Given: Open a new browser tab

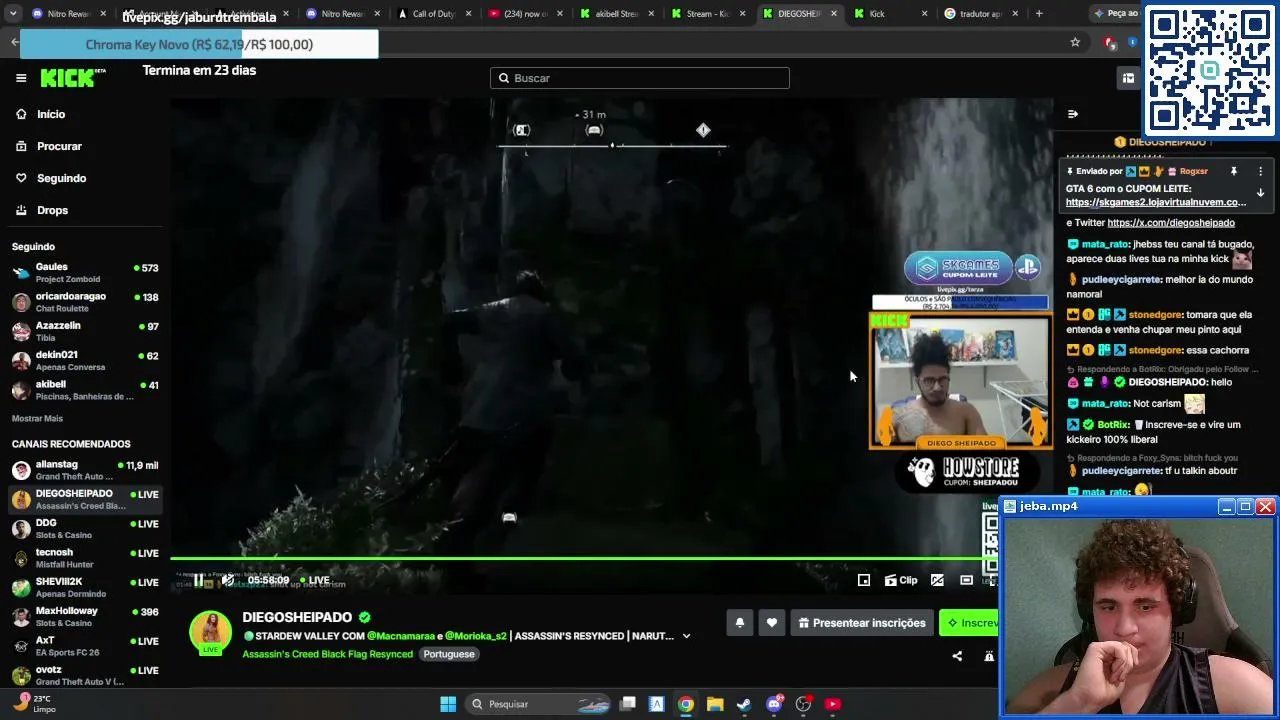Looking at the screenshot, I should coord(1039,14).
